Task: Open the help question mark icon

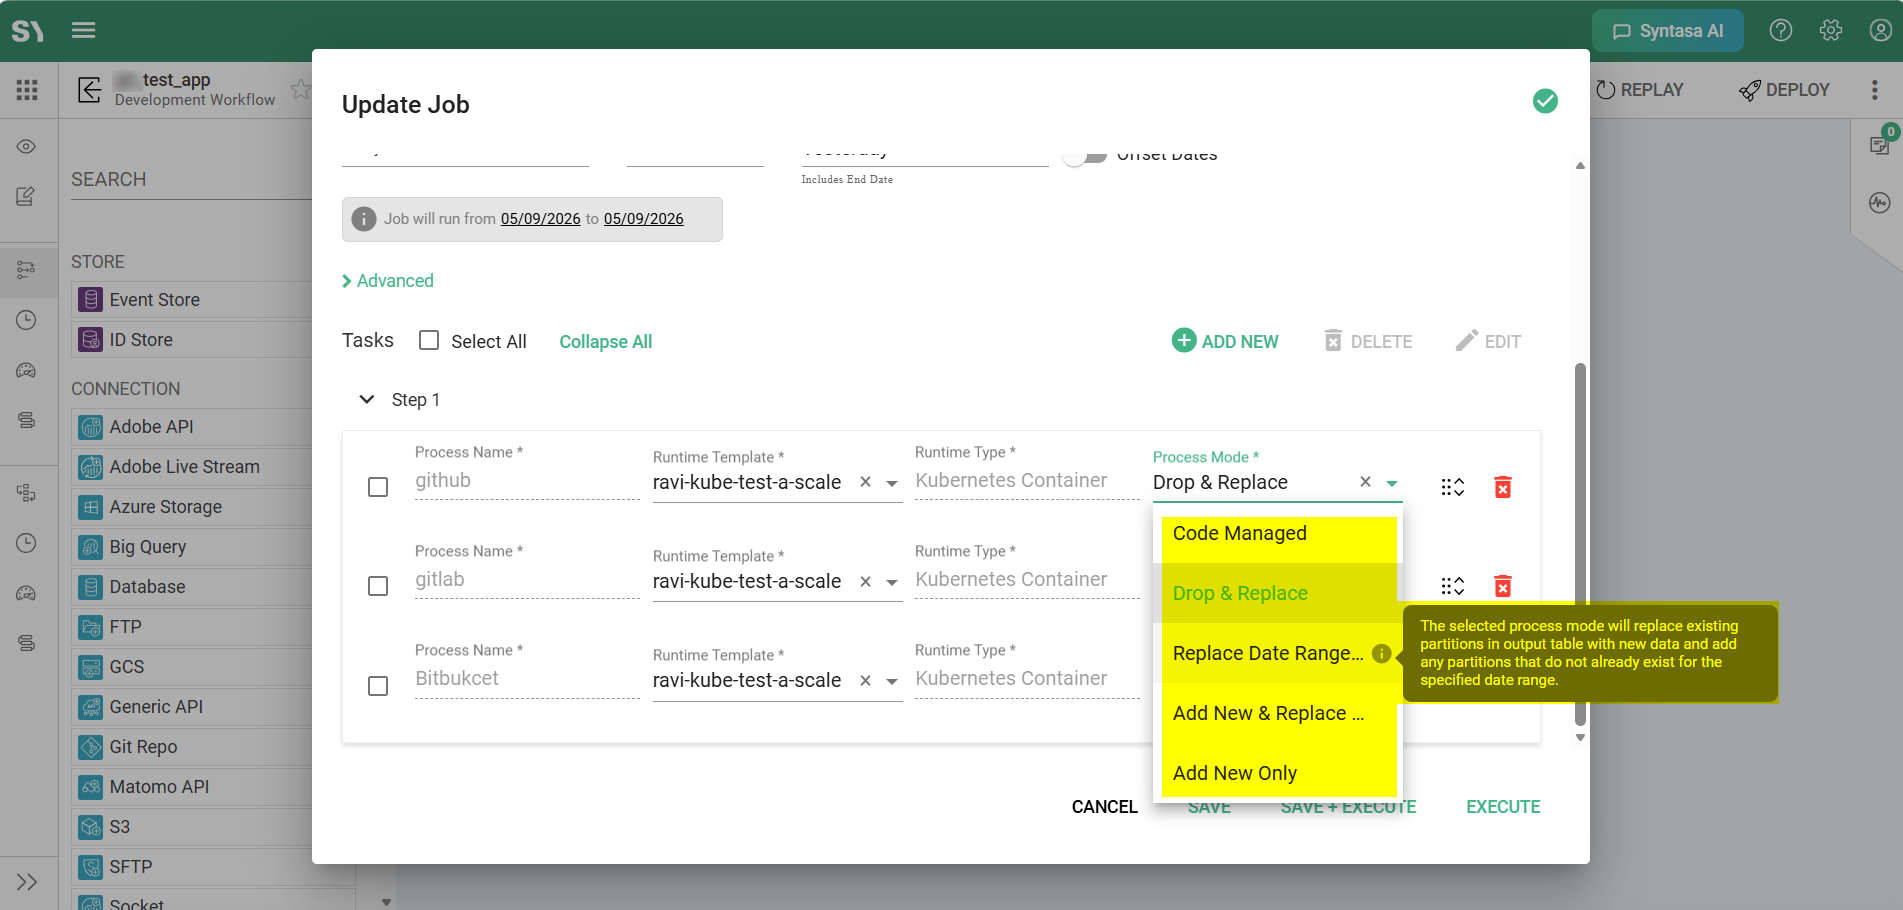Action: coord(1781,30)
